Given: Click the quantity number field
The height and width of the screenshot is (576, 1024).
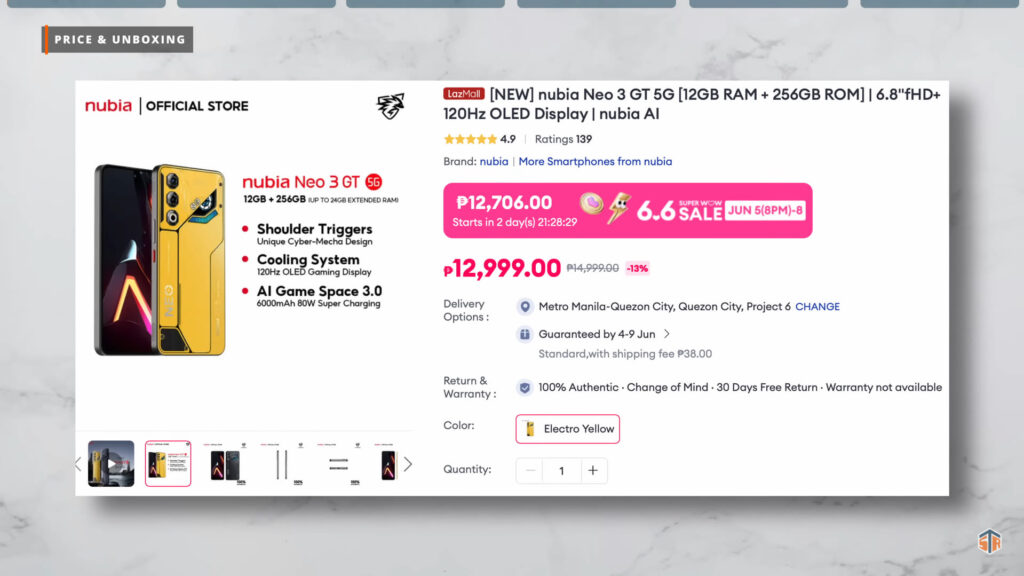Looking at the screenshot, I should [x=561, y=471].
